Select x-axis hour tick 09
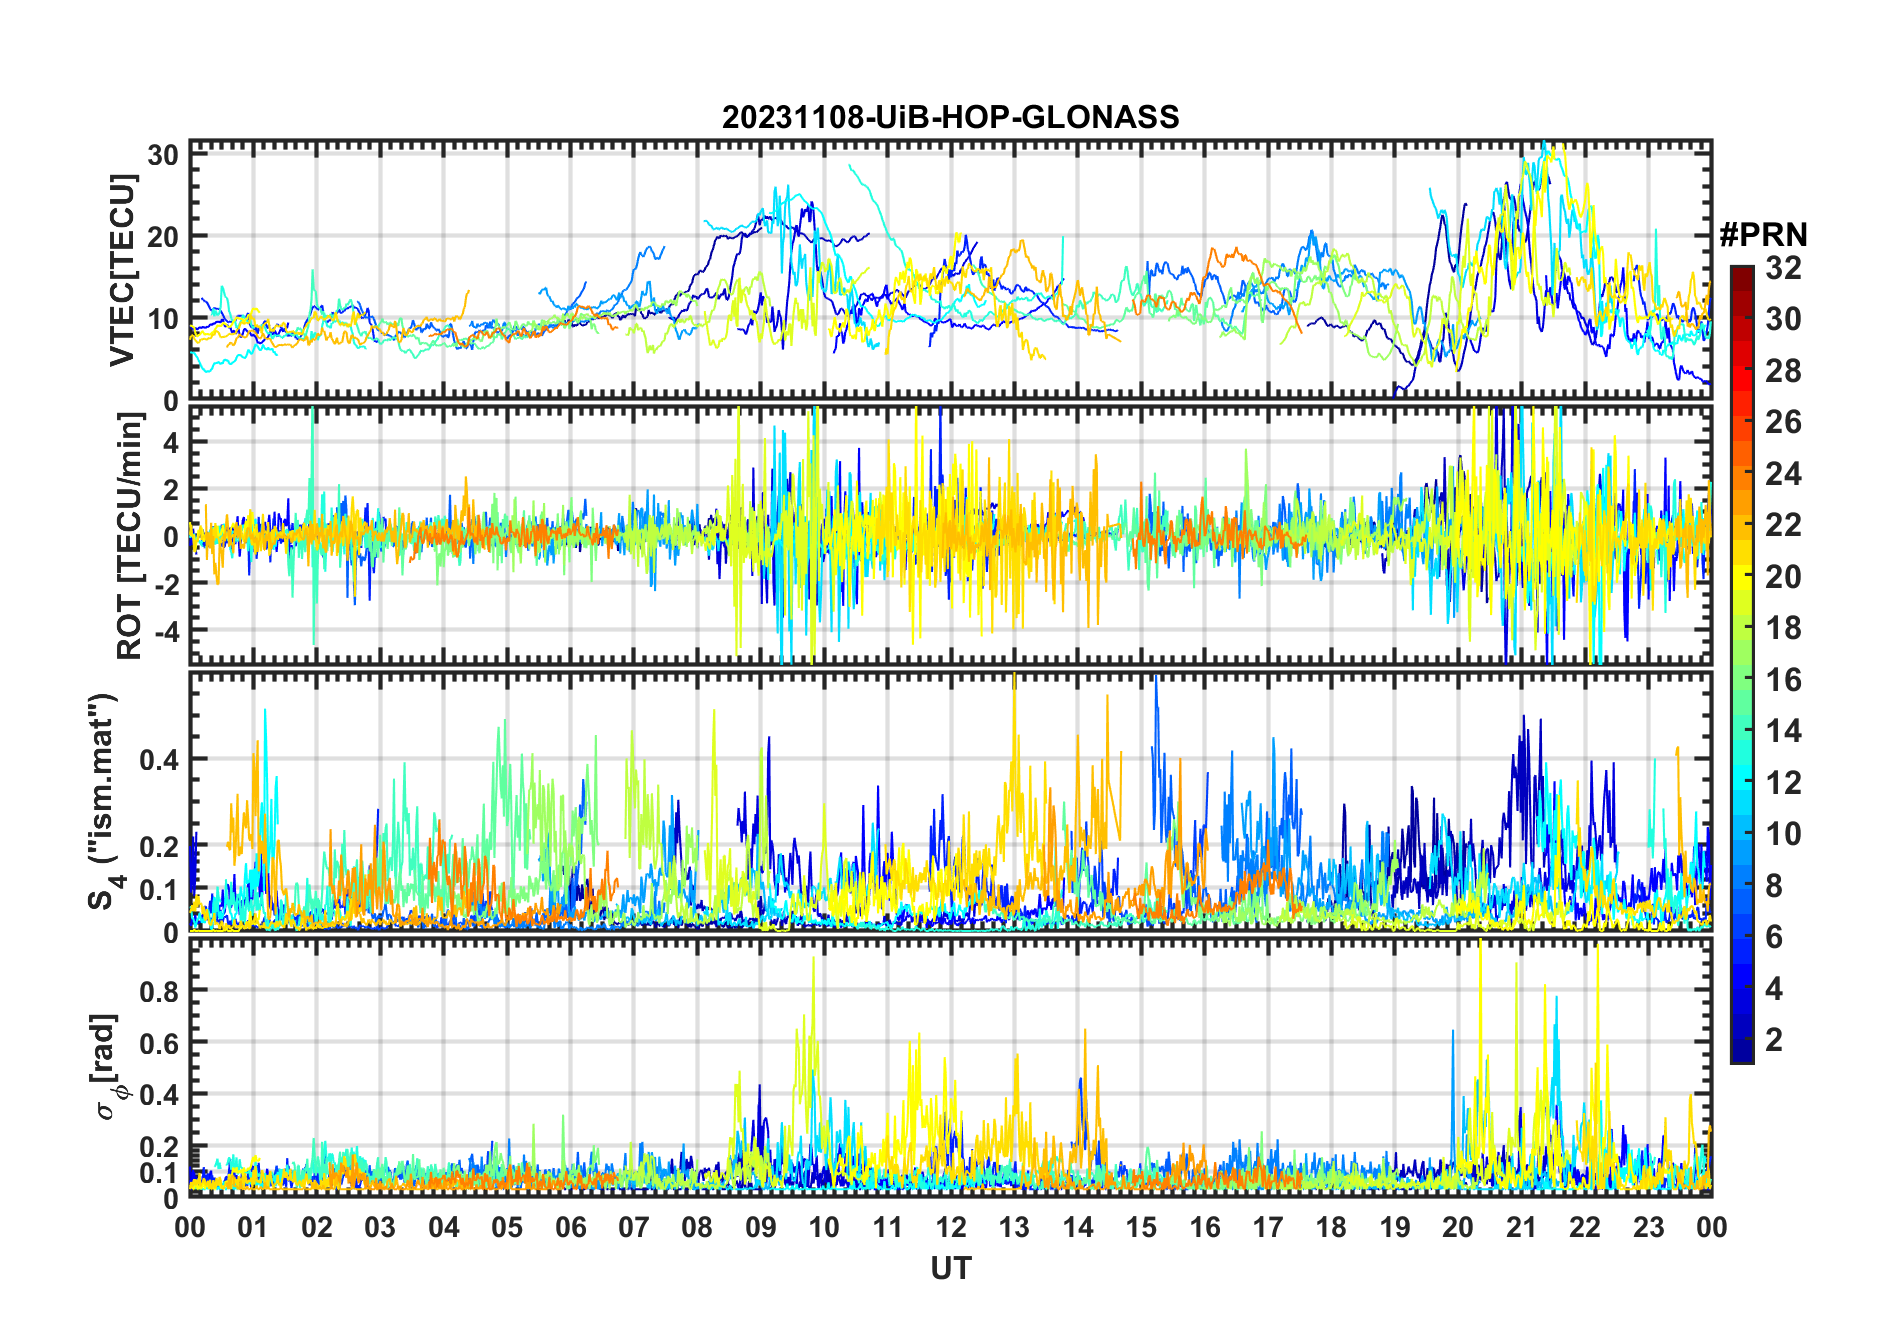This screenshot has height=1330, width=1902. 761,1227
